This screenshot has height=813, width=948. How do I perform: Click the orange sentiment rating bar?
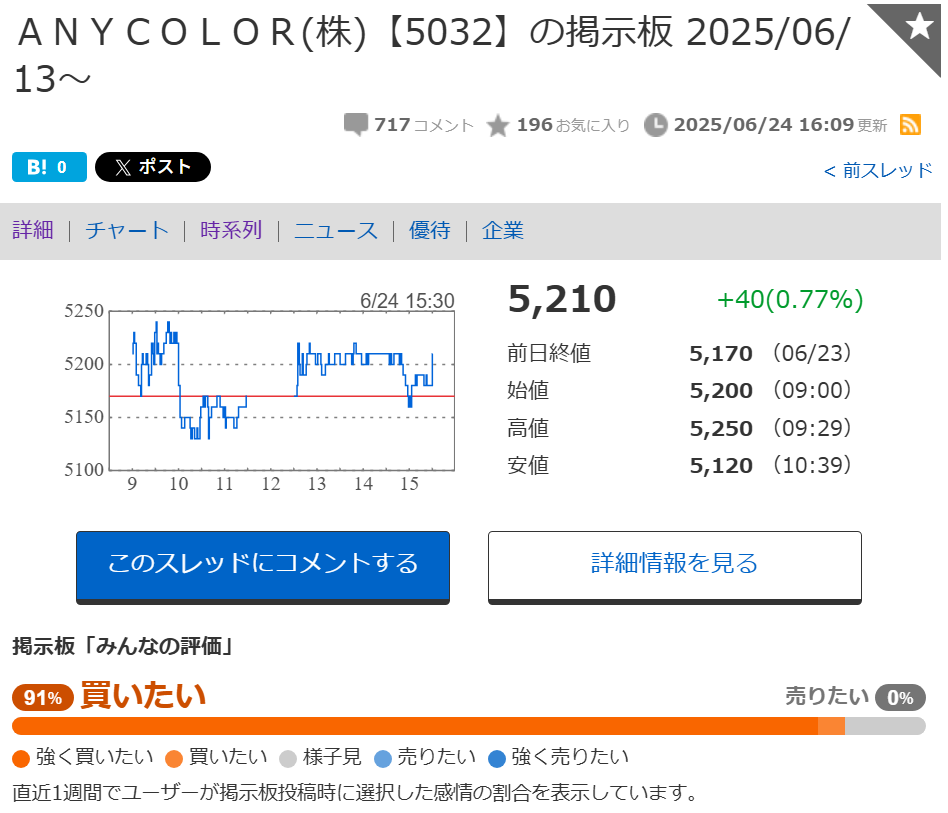pos(469,726)
